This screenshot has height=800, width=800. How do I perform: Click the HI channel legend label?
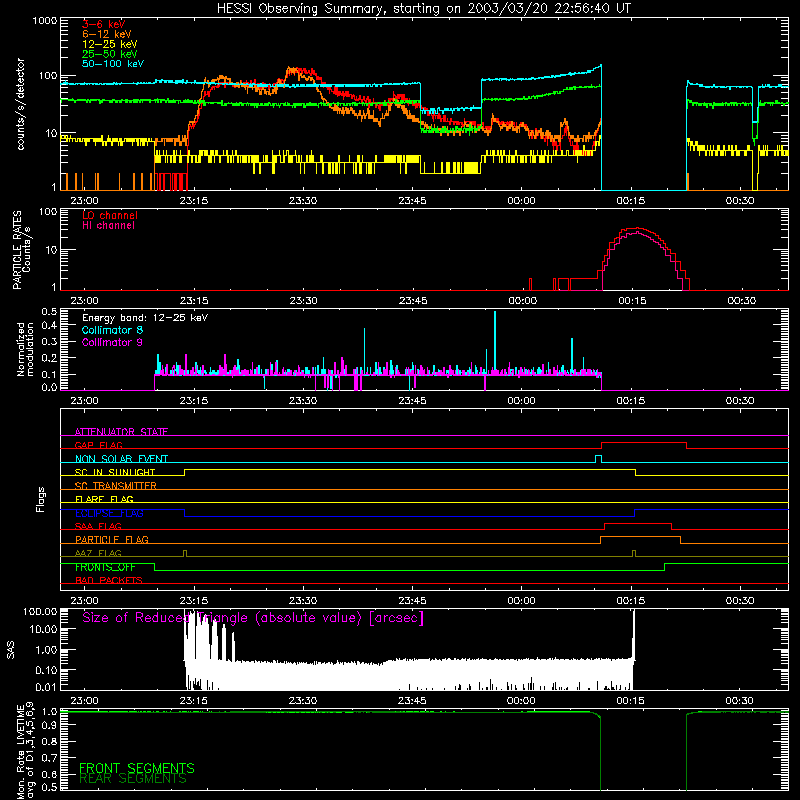coord(108,226)
